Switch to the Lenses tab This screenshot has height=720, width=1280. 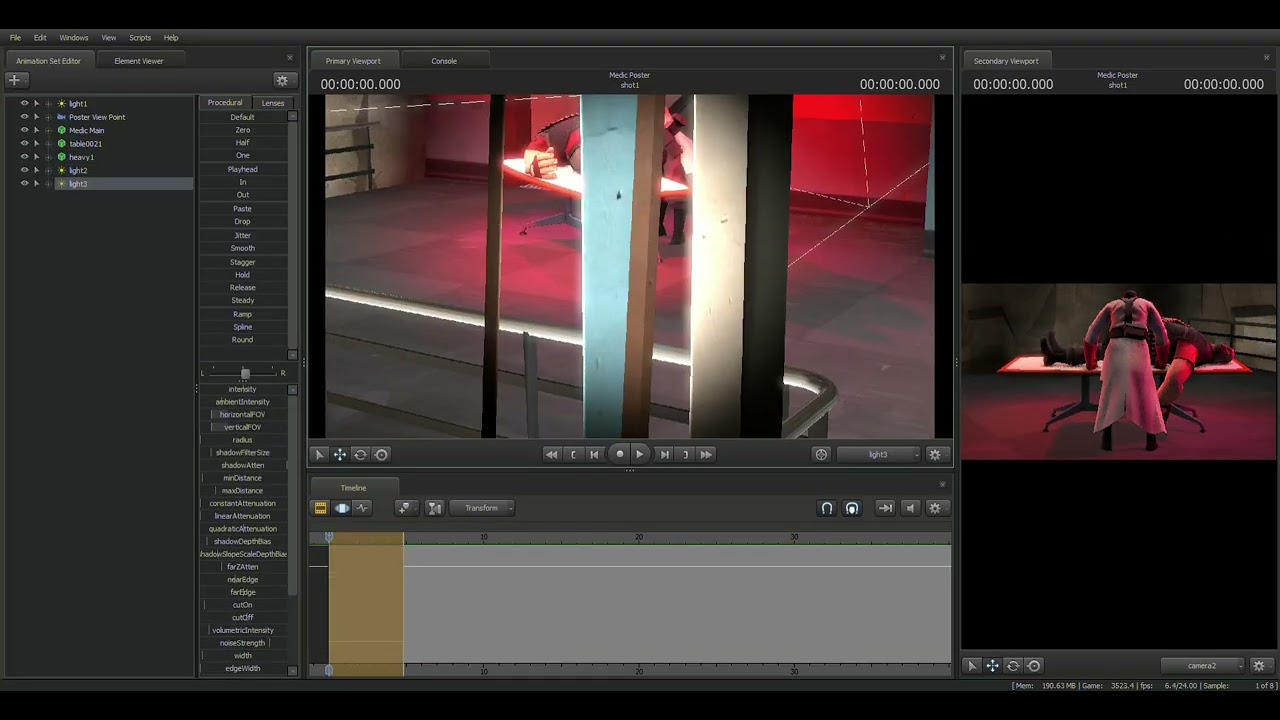(273, 103)
